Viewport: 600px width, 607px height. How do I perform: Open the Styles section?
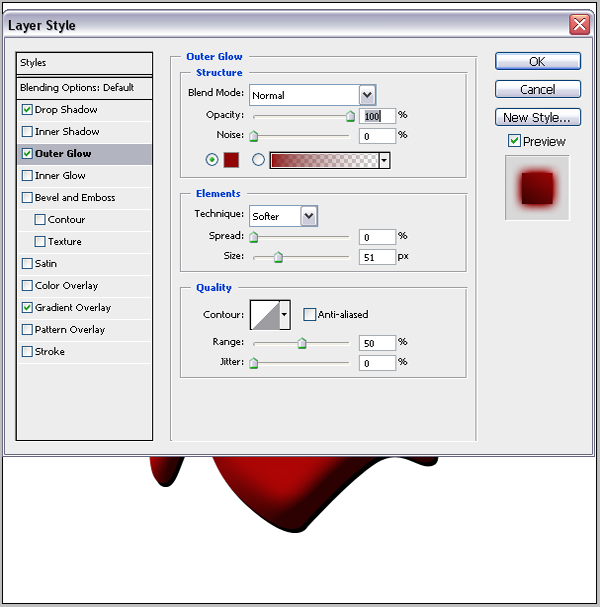point(84,63)
